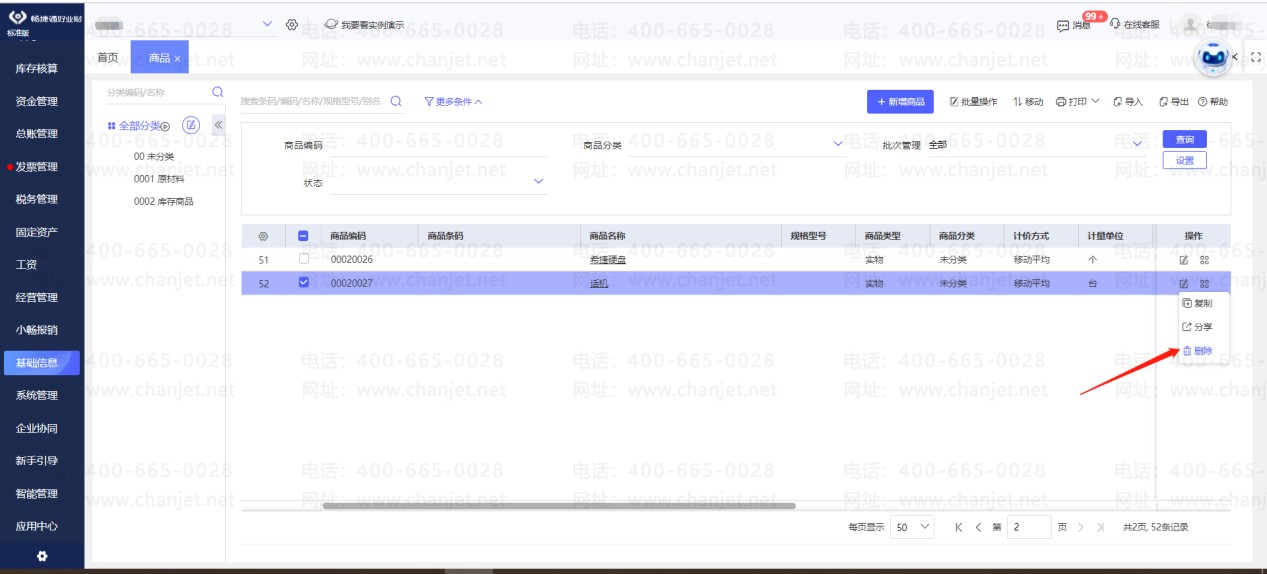Image resolution: width=1267 pixels, height=574 pixels.
Task: Open more-actions grid icon for row 00020027
Action: pyautogui.click(x=1204, y=284)
